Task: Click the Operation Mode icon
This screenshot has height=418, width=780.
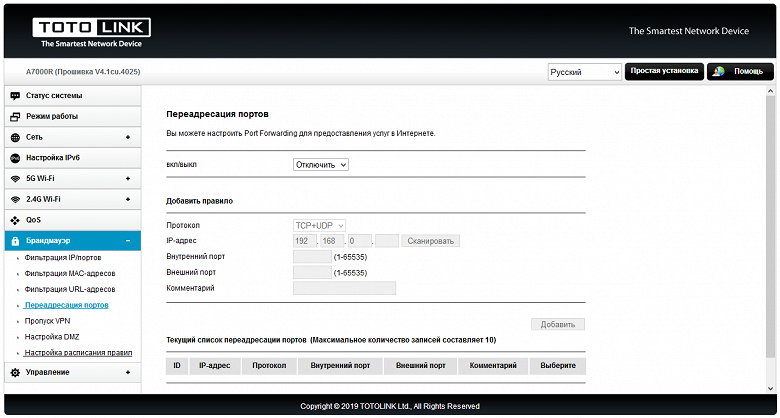Action: click(x=15, y=116)
